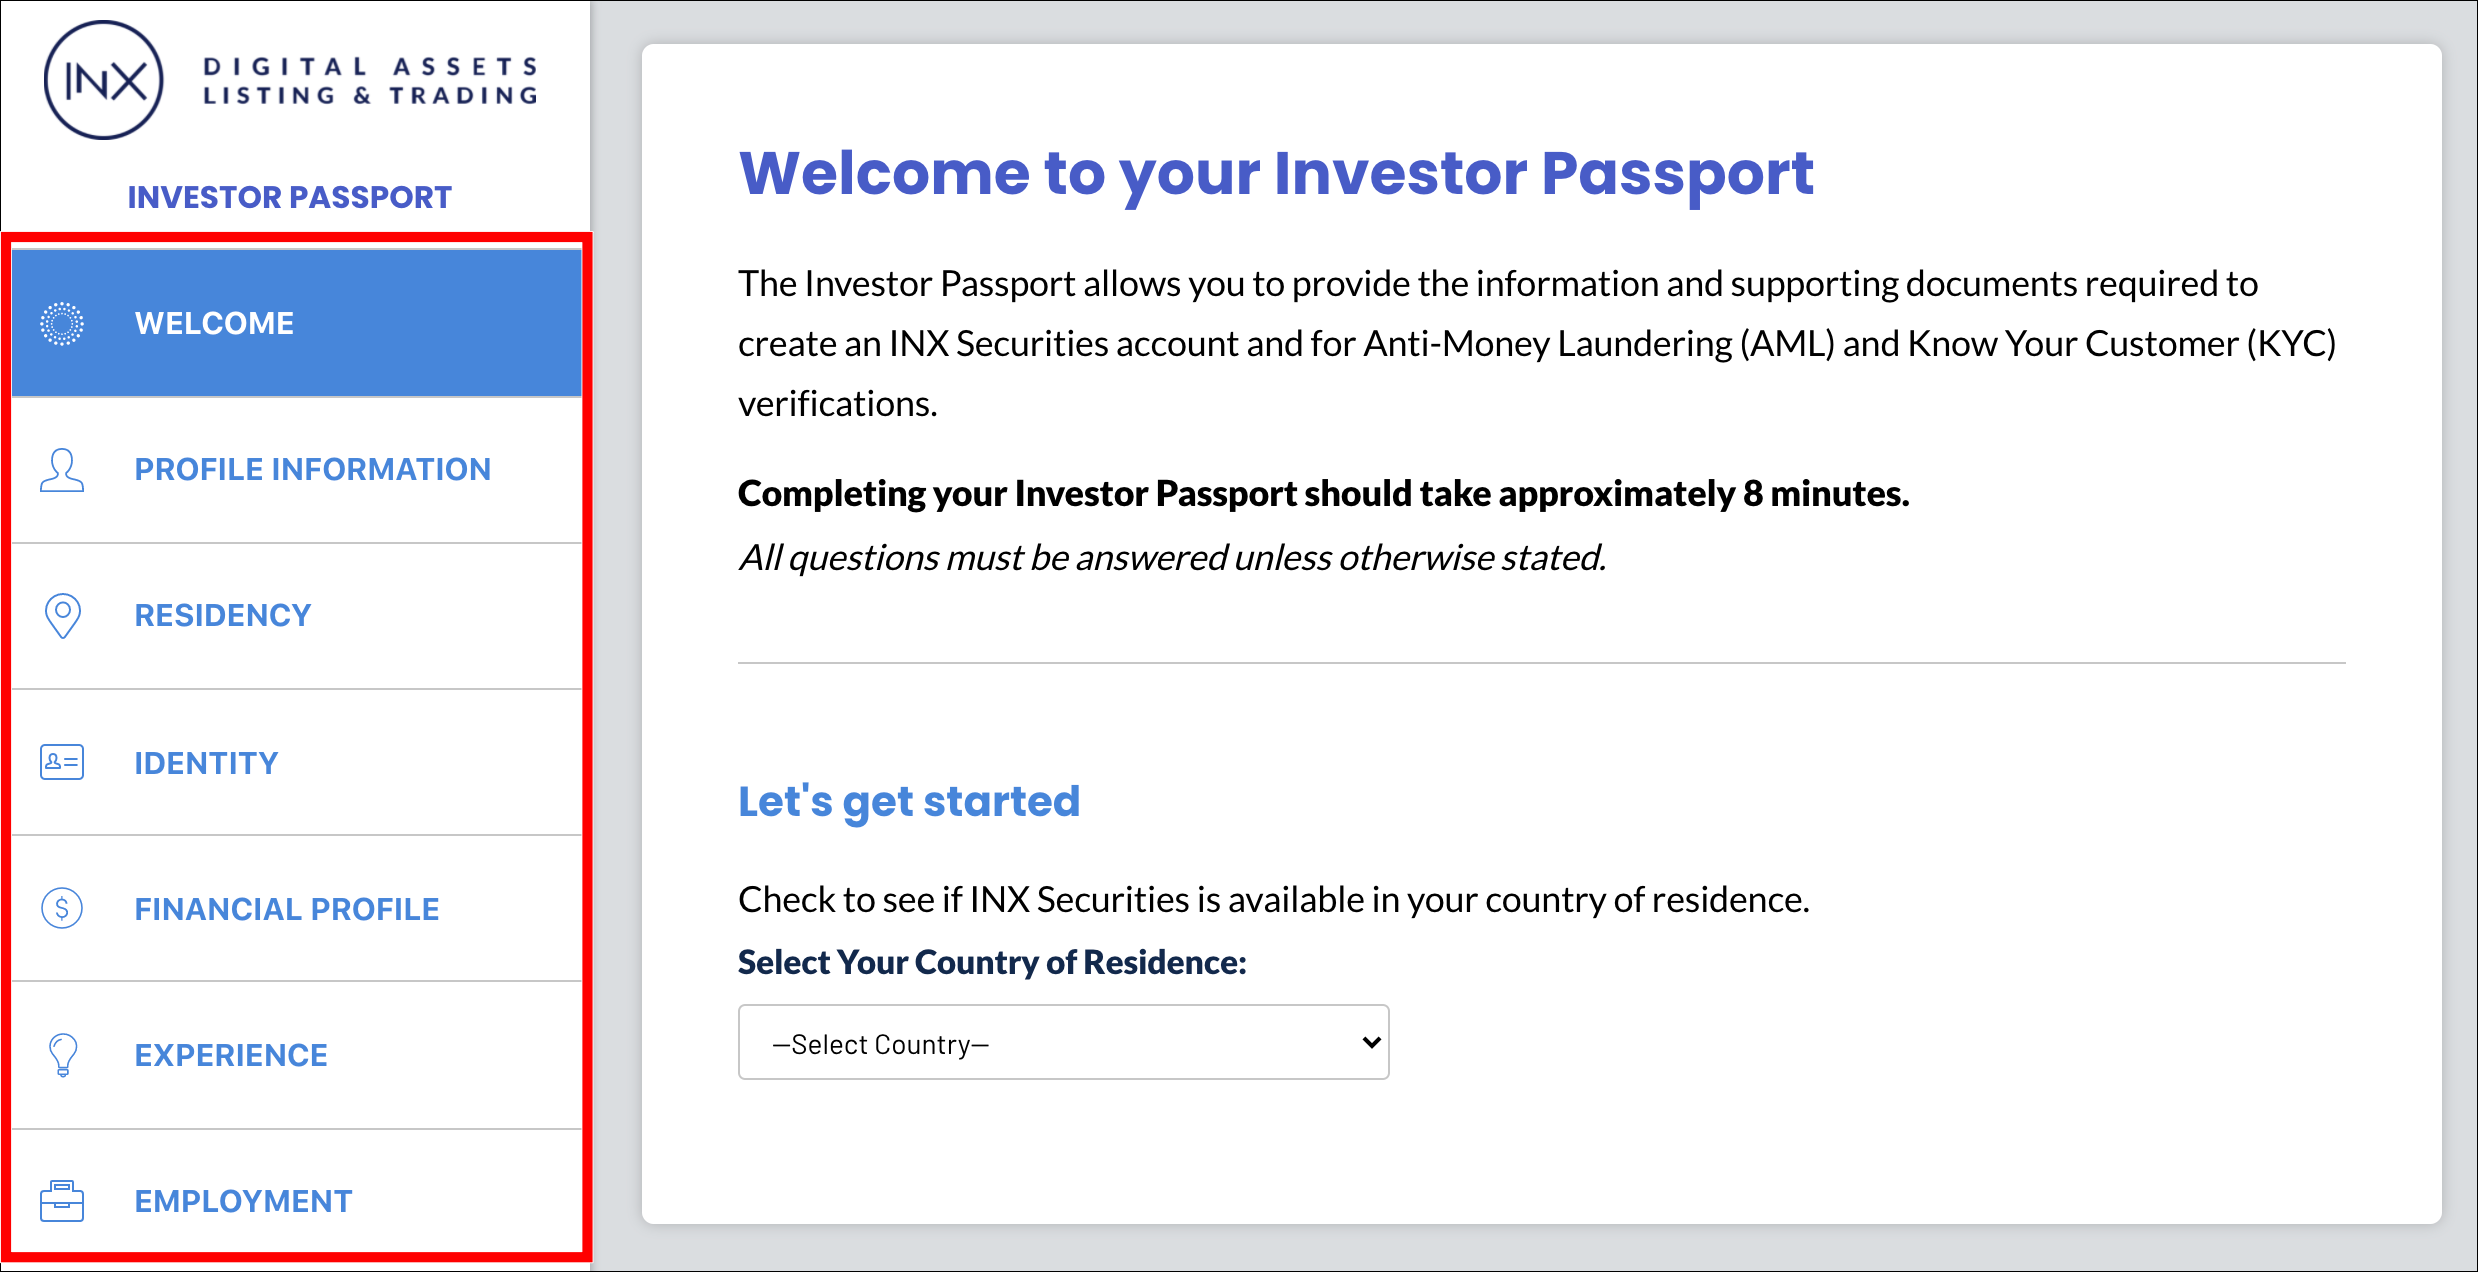Click the INX circular logo
Screen dimensions: 2478x1272
click(103, 80)
